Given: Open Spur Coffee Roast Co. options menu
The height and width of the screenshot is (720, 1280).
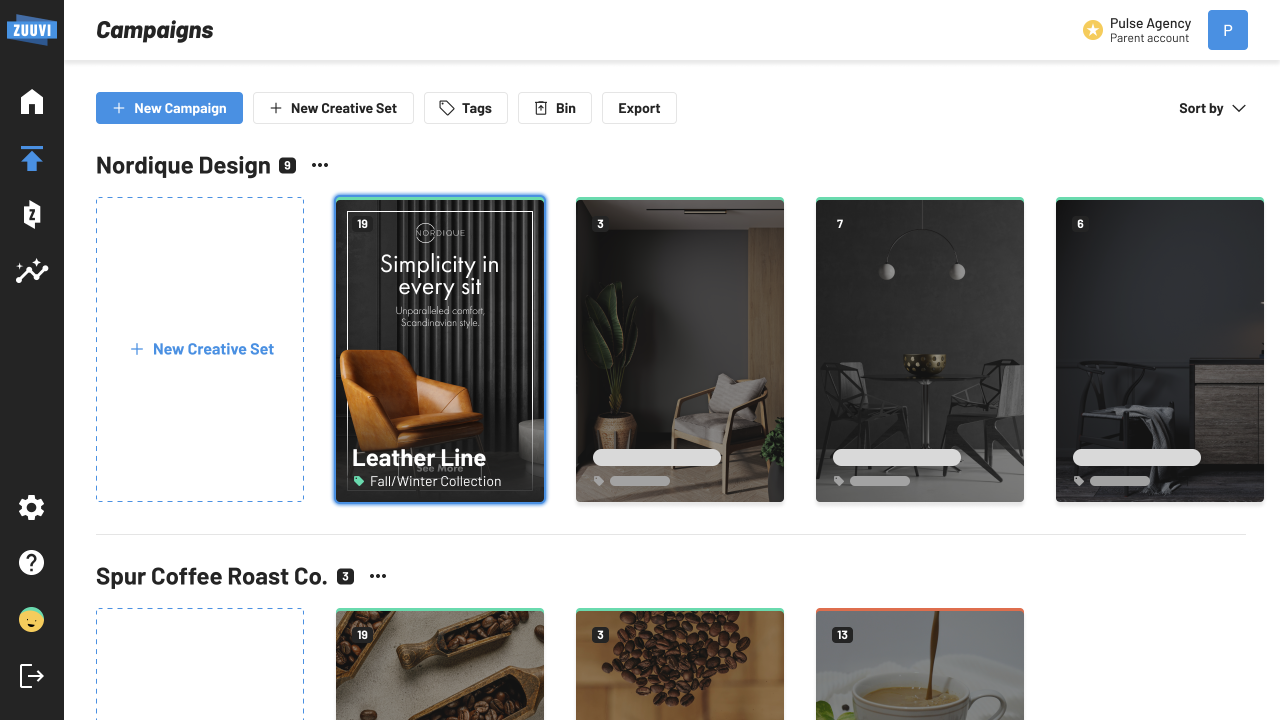Looking at the screenshot, I should coord(378,577).
